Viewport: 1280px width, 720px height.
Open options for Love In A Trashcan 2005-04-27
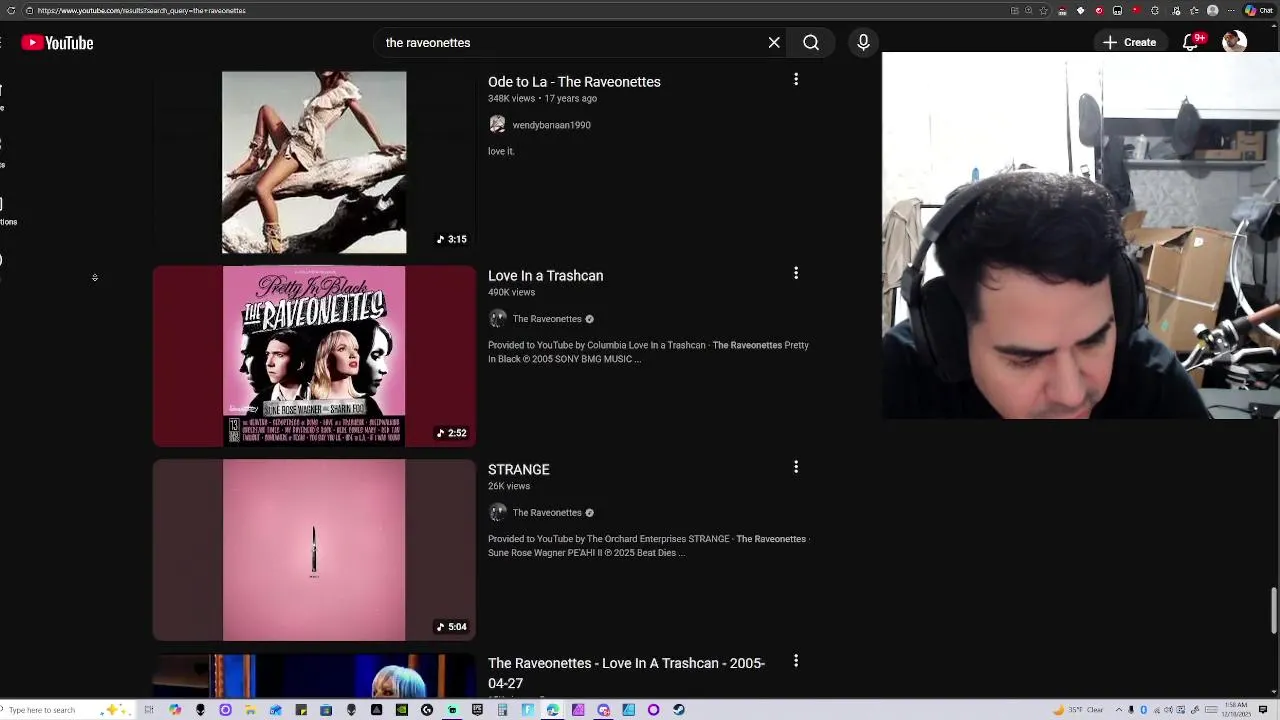[796, 661]
